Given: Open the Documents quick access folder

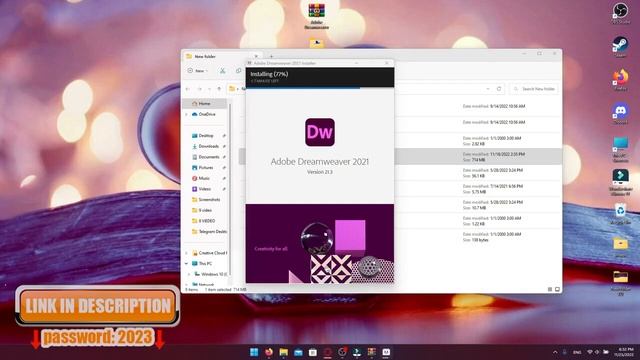Looking at the screenshot, I should click(209, 157).
